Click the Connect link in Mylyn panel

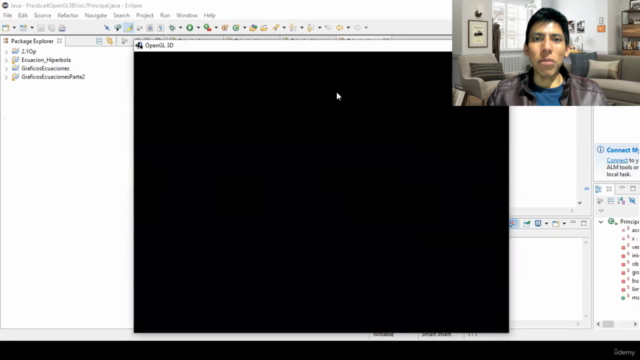pyautogui.click(x=617, y=160)
